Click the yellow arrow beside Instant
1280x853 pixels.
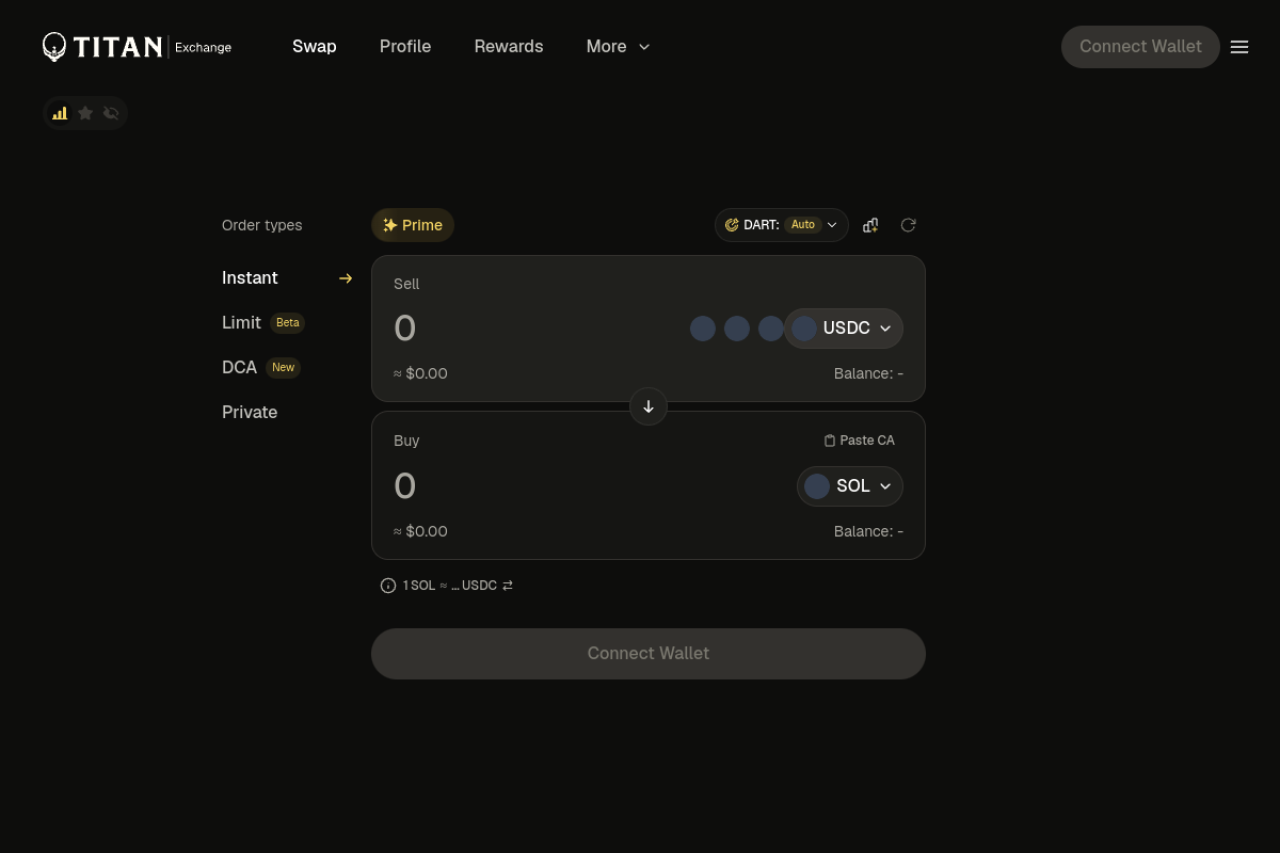click(345, 278)
